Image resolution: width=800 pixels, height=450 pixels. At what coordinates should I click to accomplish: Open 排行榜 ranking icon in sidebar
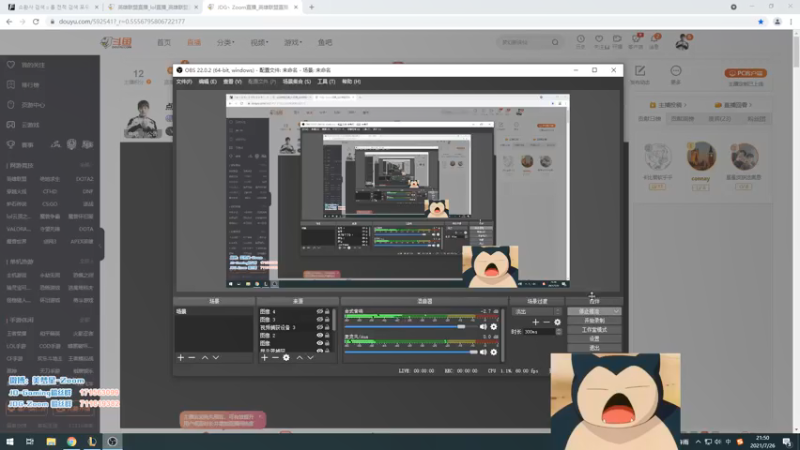point(11,85)
